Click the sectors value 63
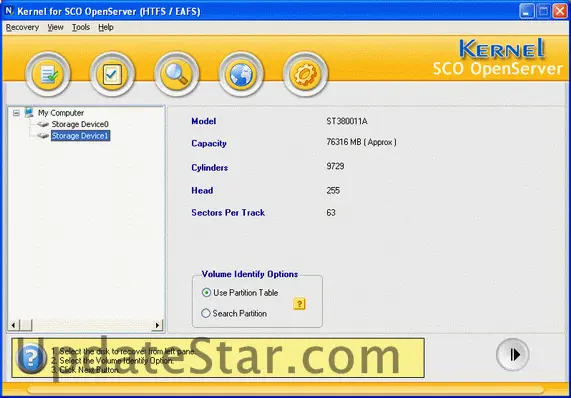 tap(331, 213)
